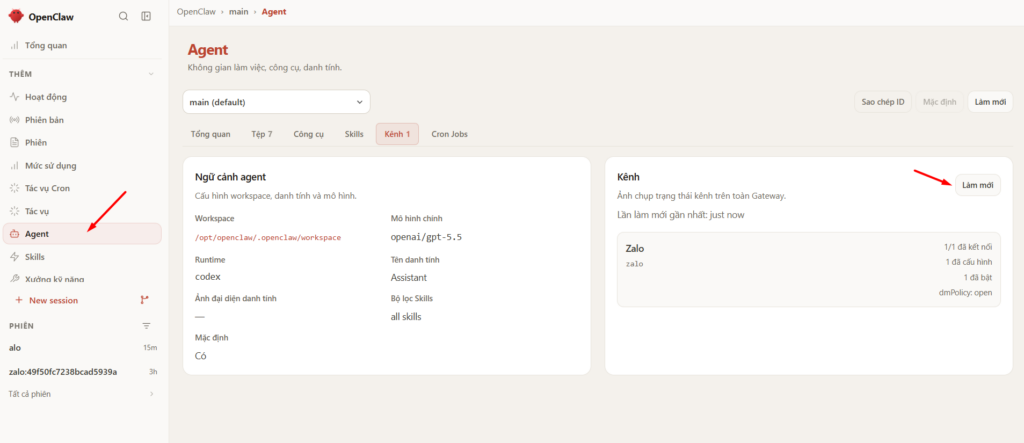The height and width of the screenshot is (443, 1024).
Task: Click the branch icon beside New session
Action: point(144,300)
